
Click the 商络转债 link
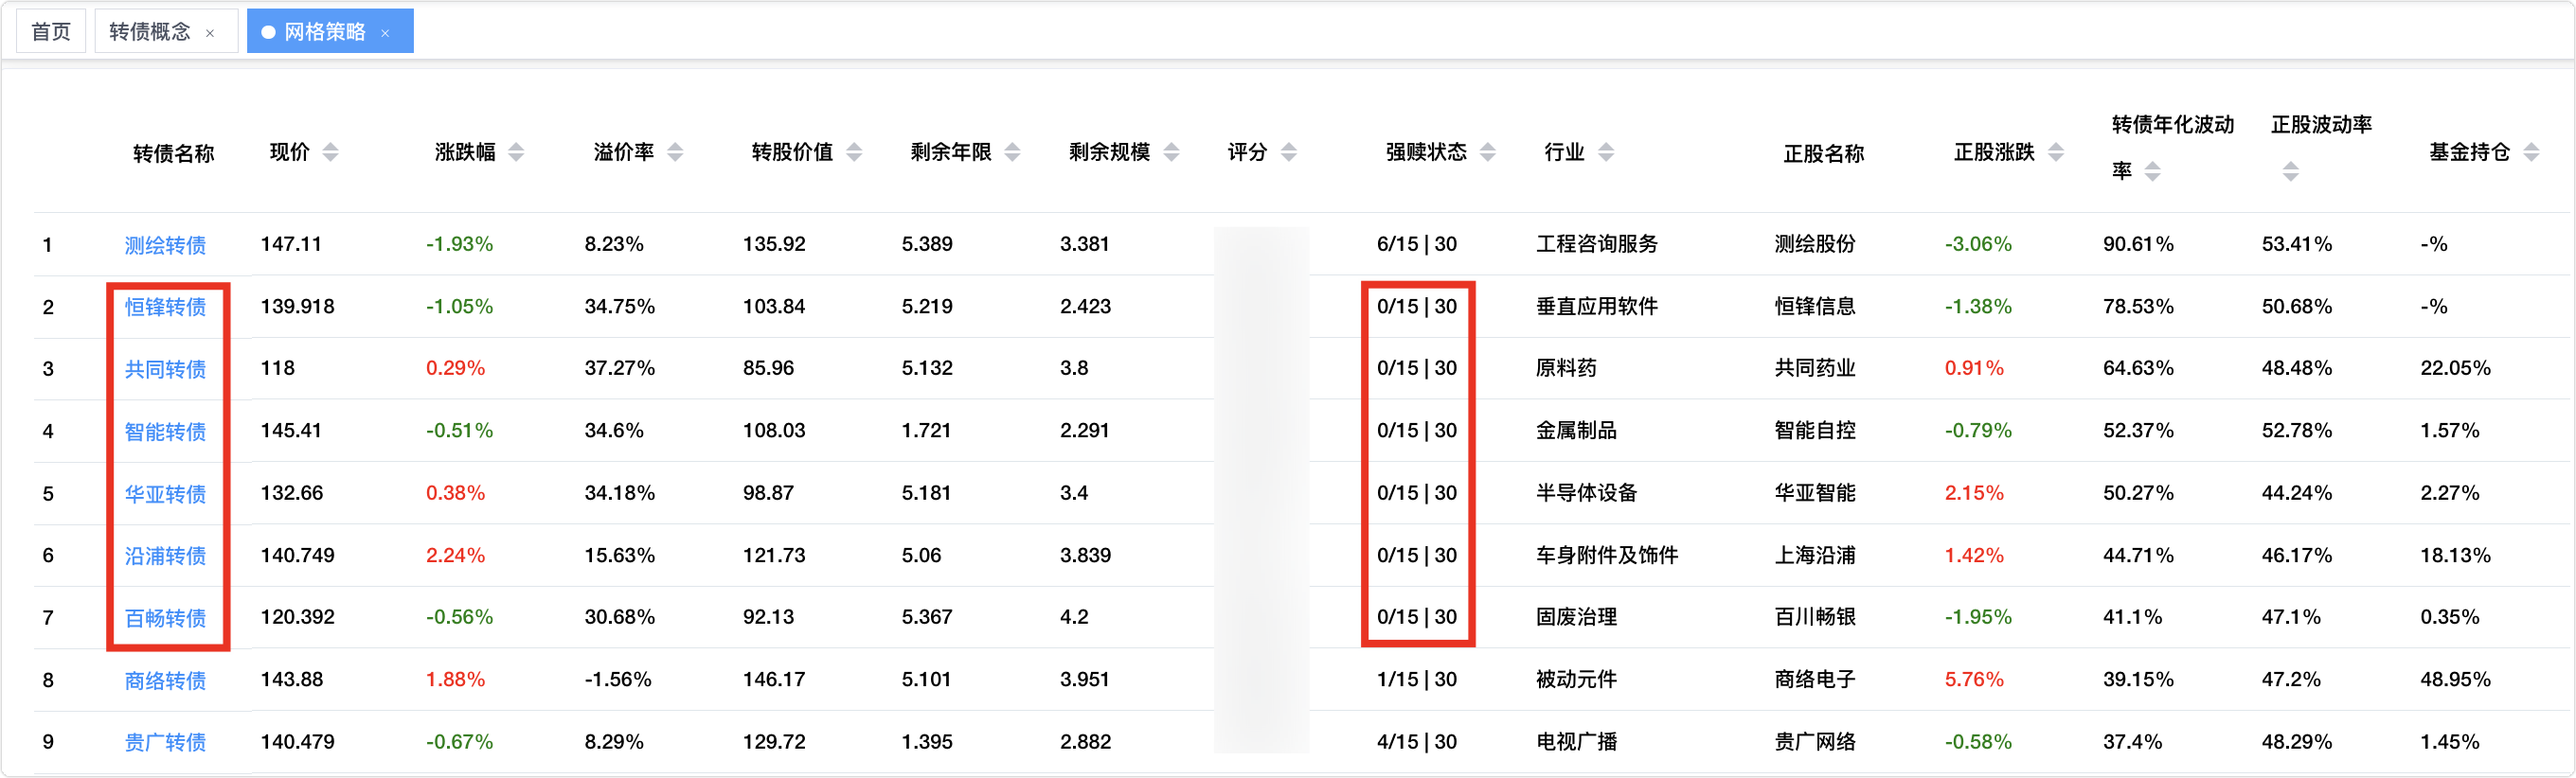point(165,680)
